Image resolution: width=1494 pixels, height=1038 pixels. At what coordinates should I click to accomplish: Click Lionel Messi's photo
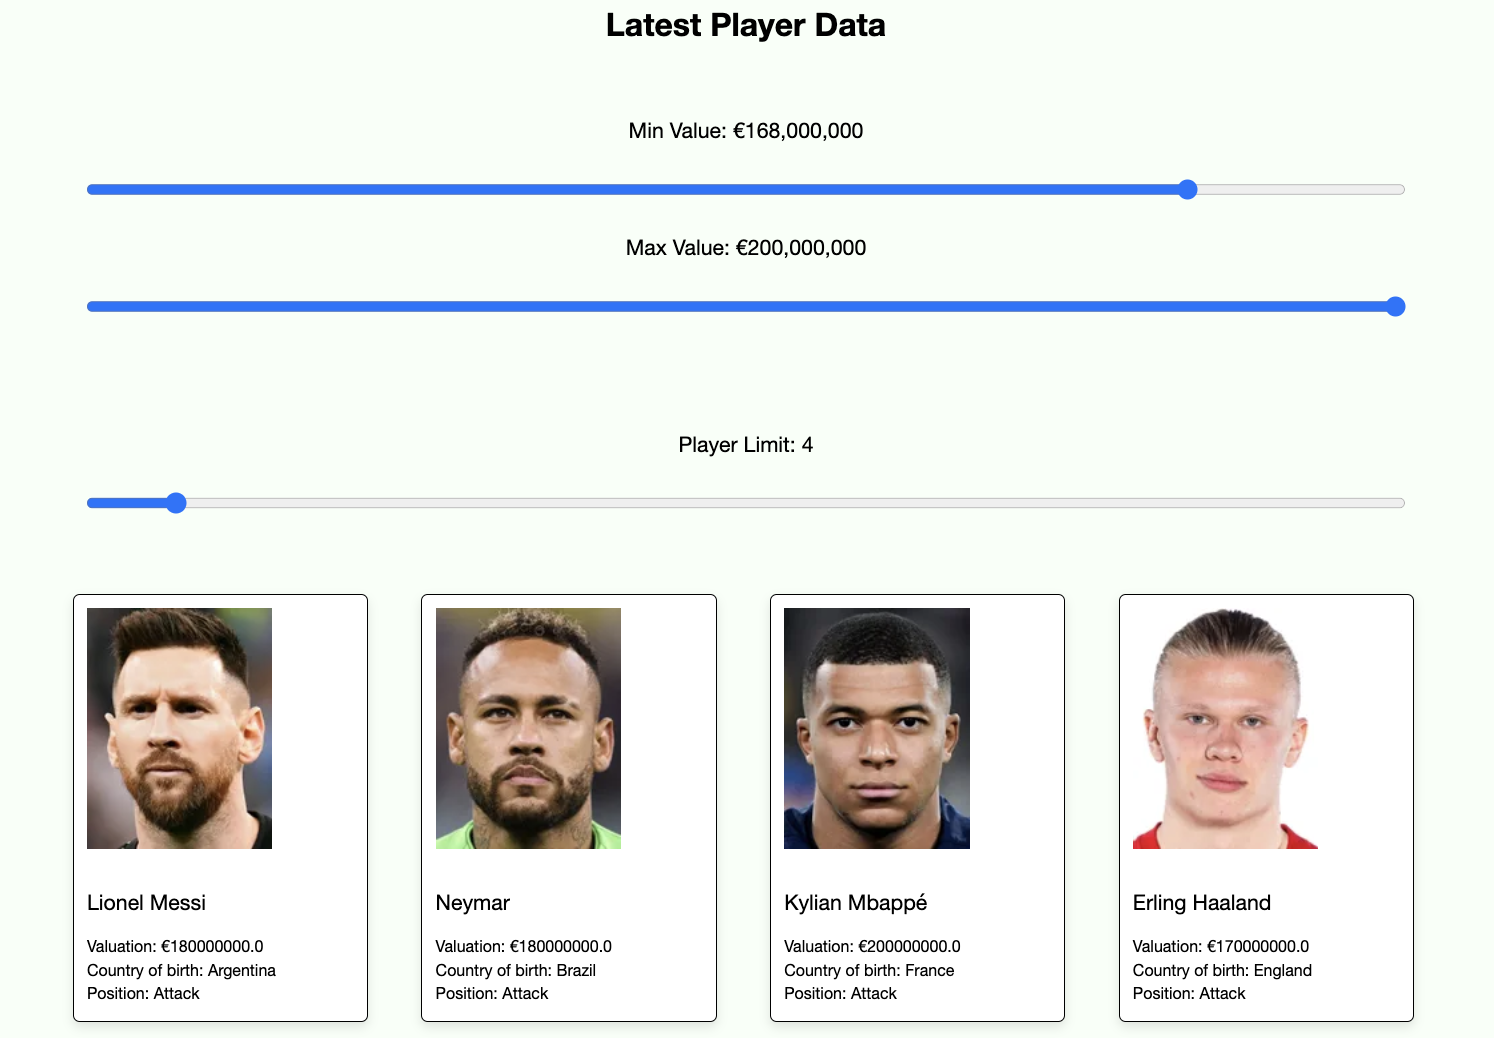click(180, 728)
